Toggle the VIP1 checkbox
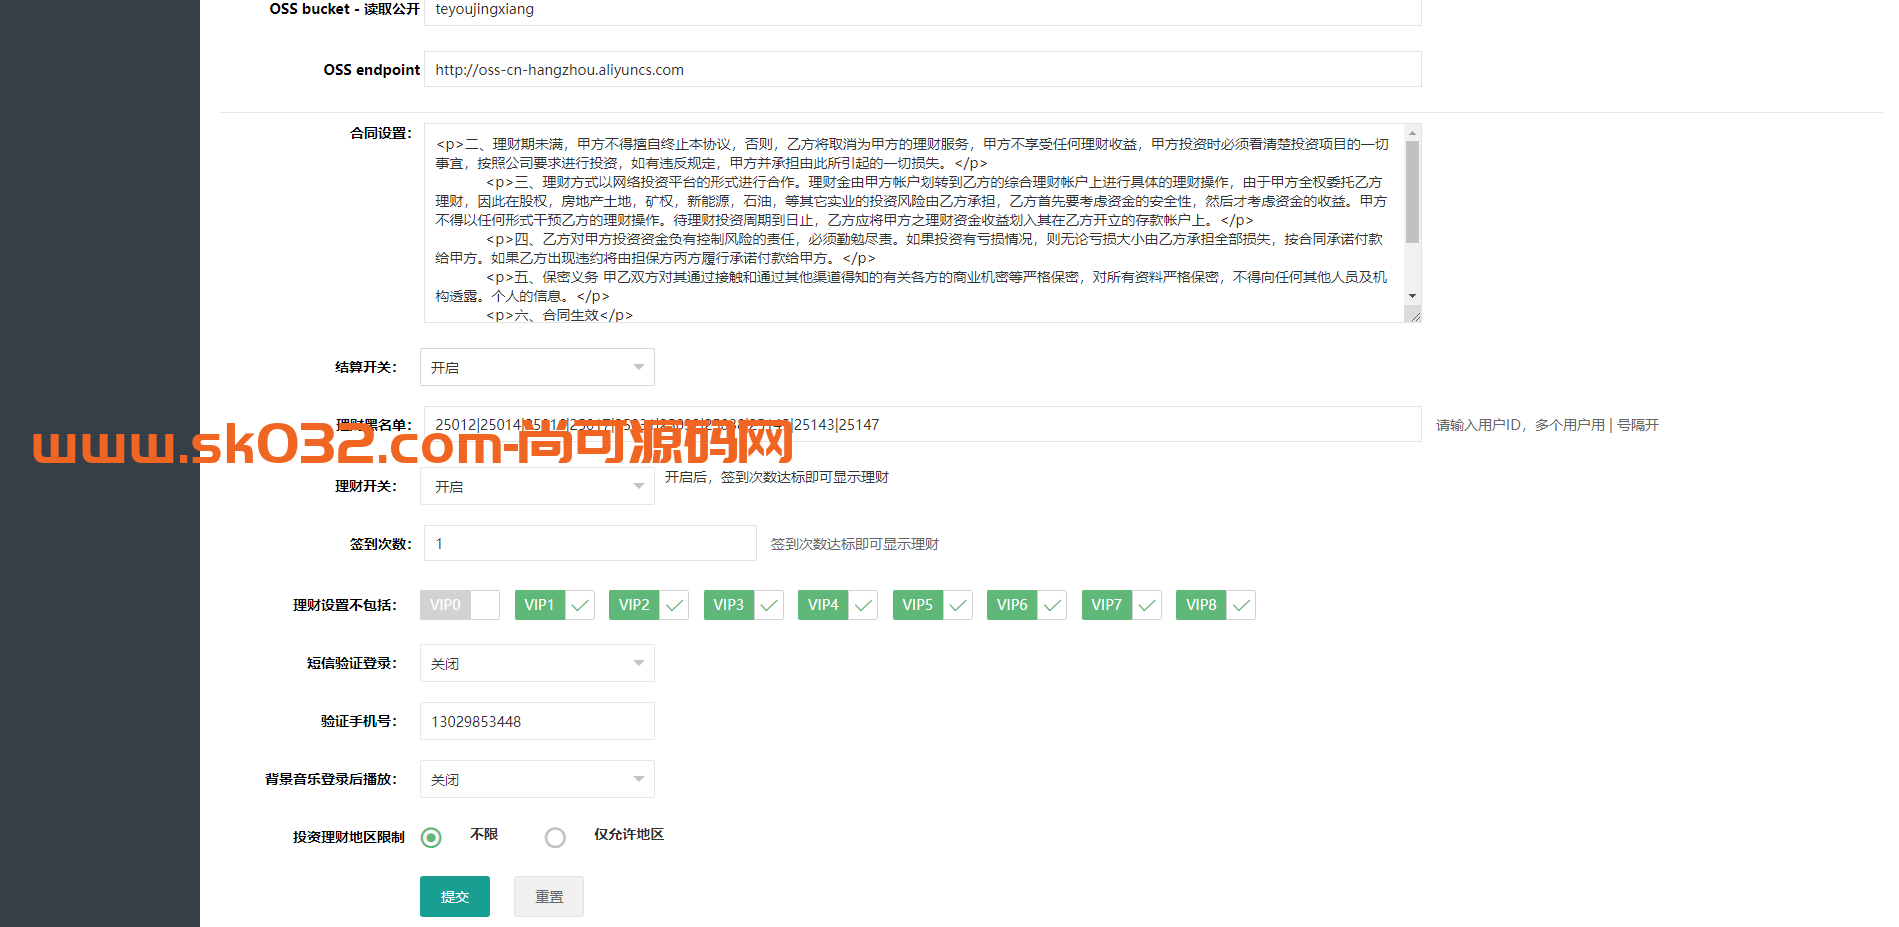Image resolution: width=1899 pixels, height=927 pixels. 554,605
